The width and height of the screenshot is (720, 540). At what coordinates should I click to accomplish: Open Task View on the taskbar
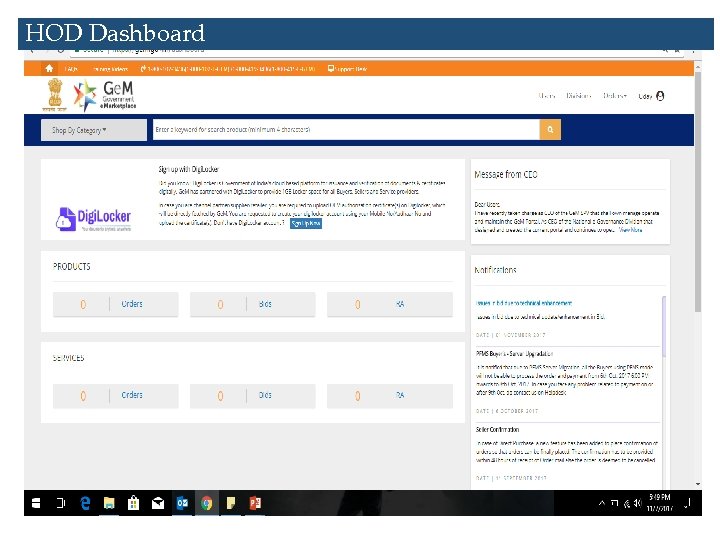(x=61, y=503)
